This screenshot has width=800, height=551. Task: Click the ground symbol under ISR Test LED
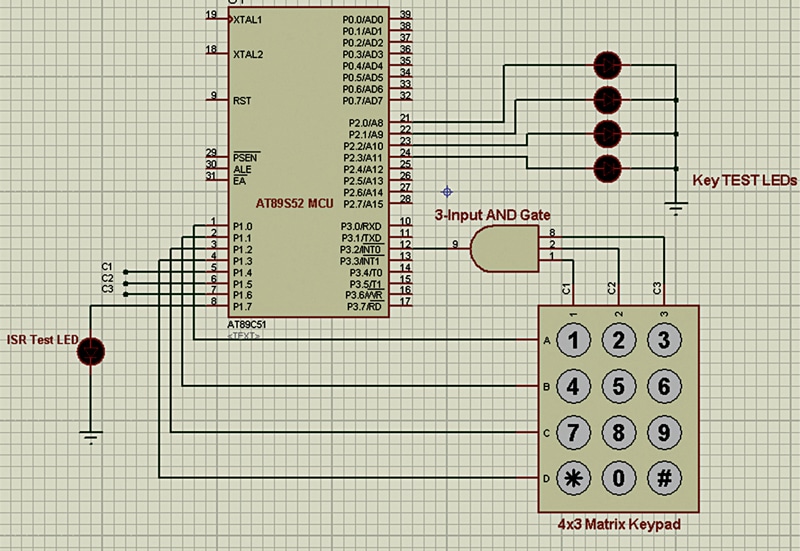91,435
